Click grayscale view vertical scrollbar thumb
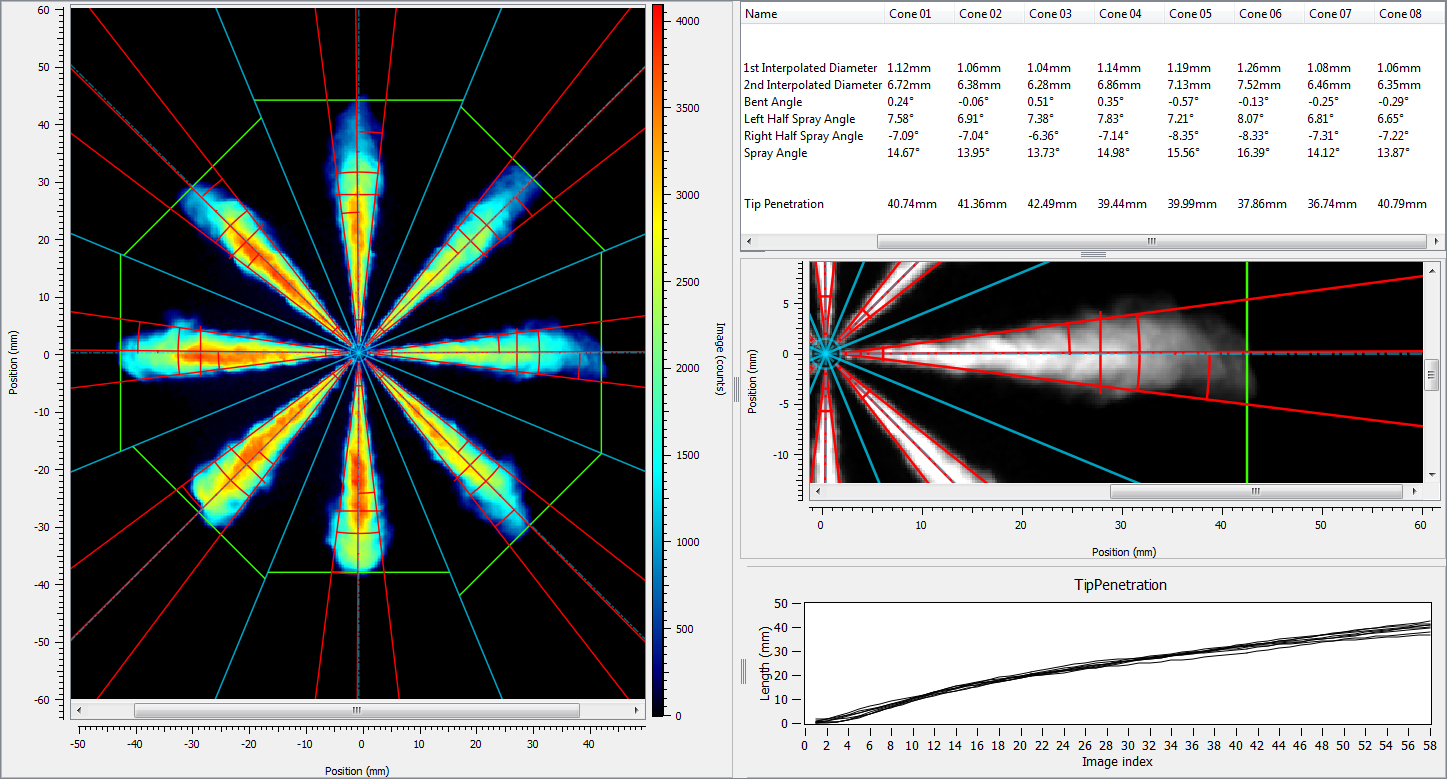Screen dimensions: 1447x779 pyautogui.click(x=1431, y=373)
